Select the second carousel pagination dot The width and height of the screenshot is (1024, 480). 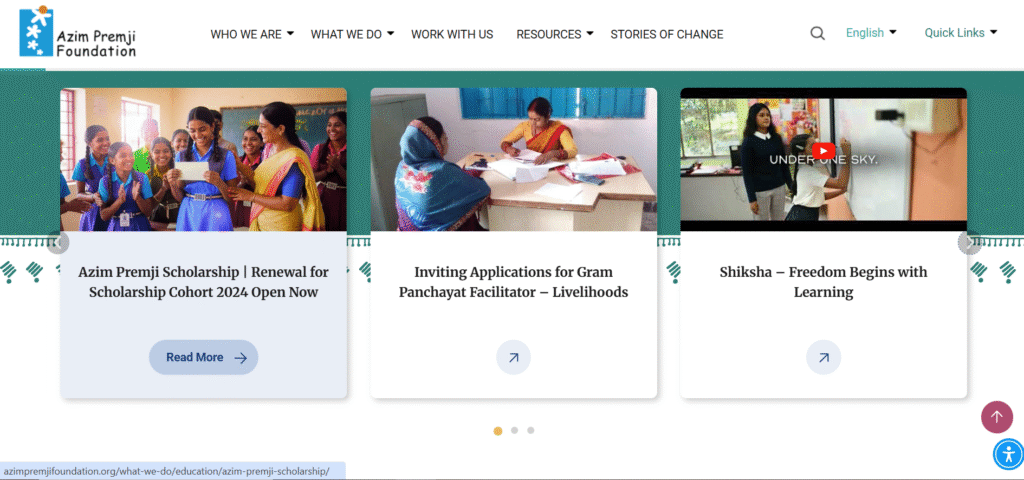[x=515, y=430]
